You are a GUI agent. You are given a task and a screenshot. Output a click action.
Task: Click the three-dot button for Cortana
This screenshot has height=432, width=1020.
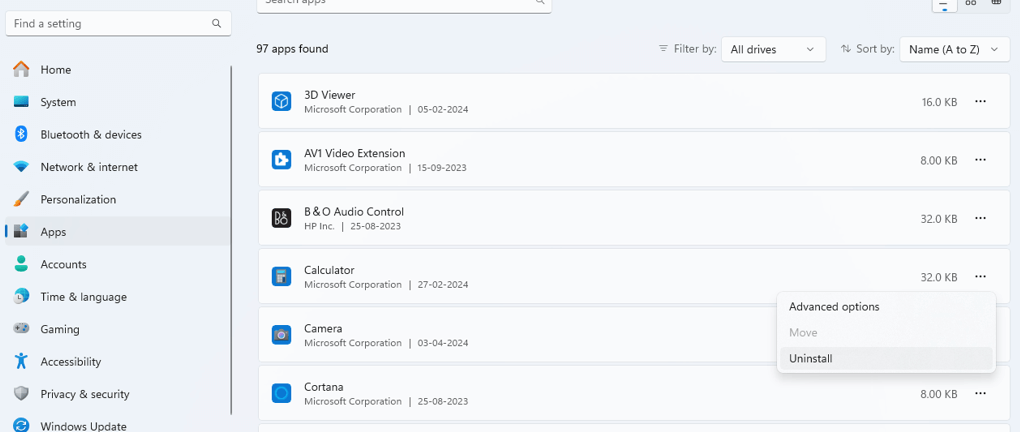point(980,394)
